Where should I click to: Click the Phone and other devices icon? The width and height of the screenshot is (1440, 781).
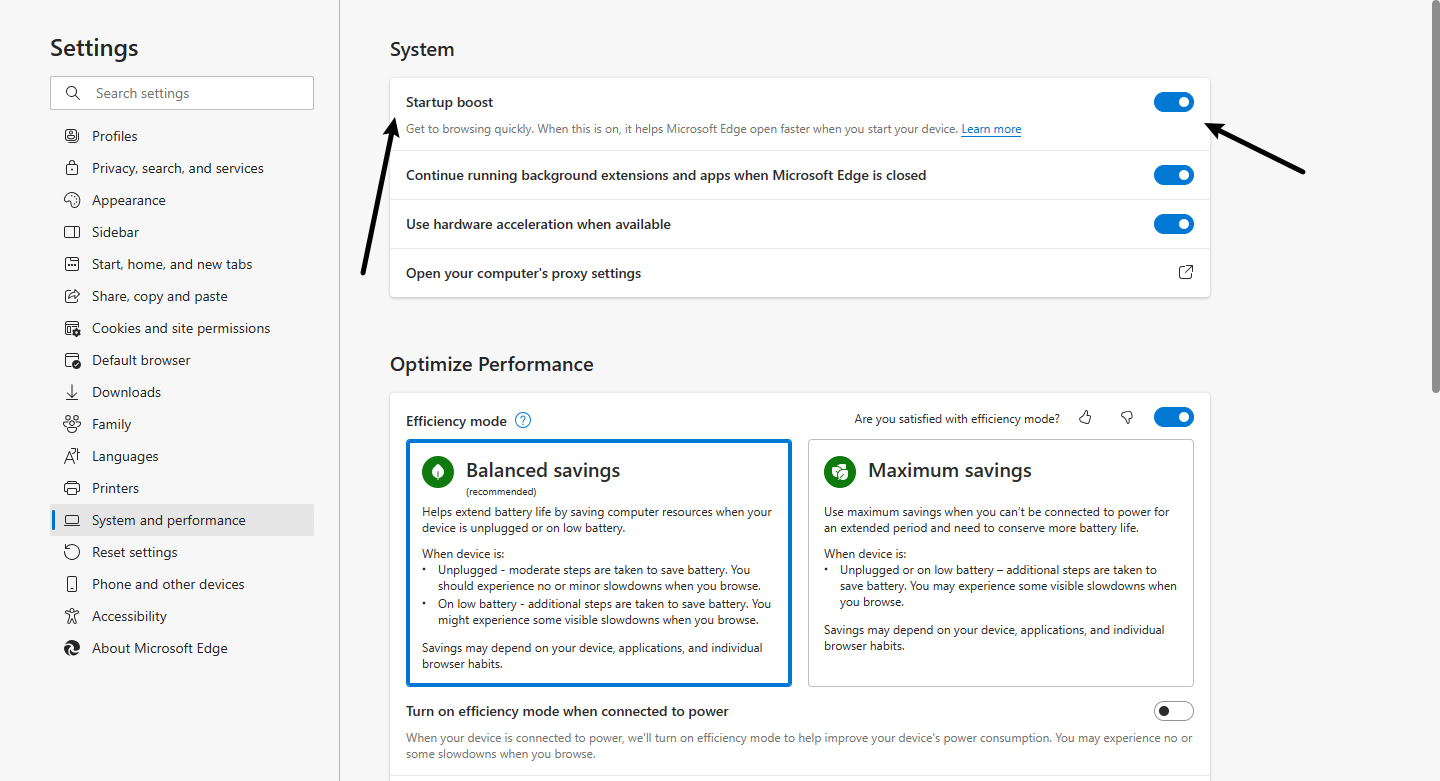[72, 584]
